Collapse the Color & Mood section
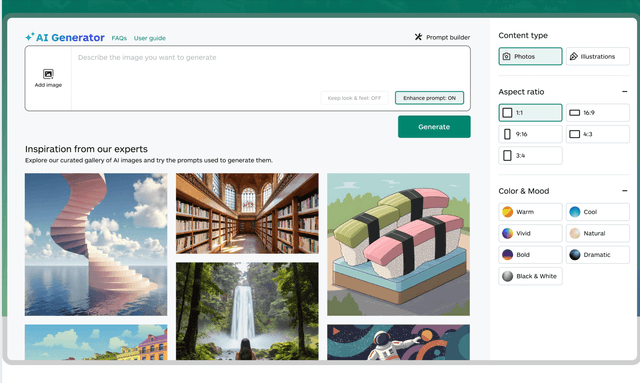Screen dimensions: 640x383 pyautogui.click(x=624, y=191)
